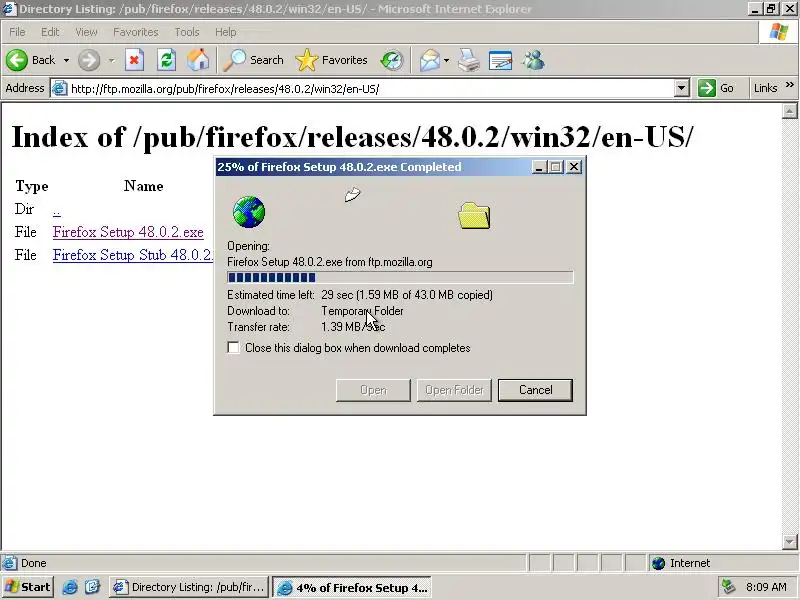Screen dimensions: 800x600
Task: Click the Open Folder button
Action: 454,390
